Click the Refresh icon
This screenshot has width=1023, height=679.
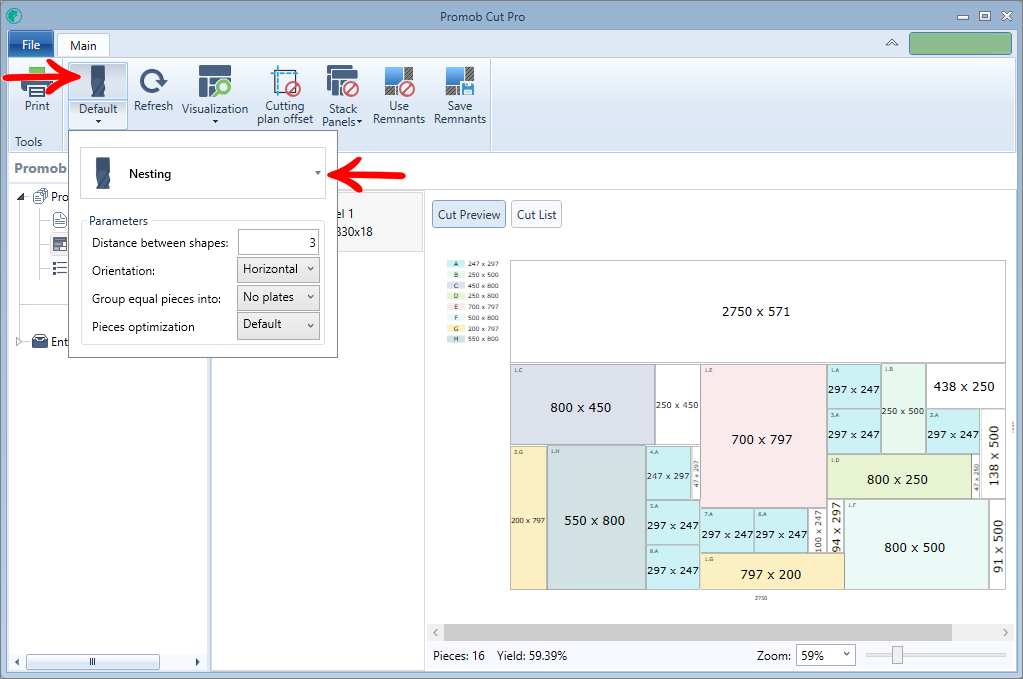[153, 81]
